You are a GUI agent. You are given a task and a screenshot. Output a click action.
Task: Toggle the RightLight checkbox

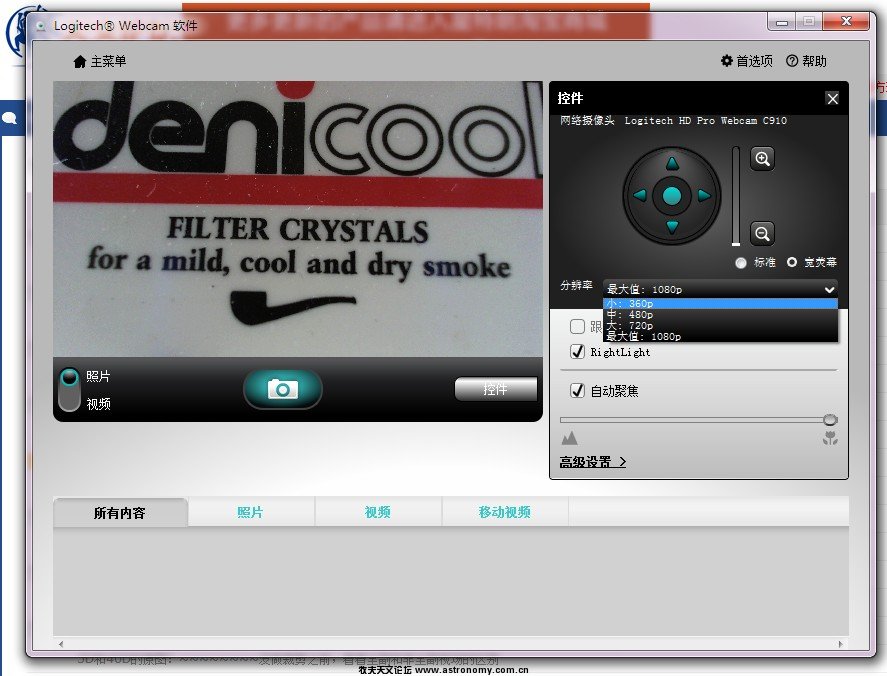point(577,351)
